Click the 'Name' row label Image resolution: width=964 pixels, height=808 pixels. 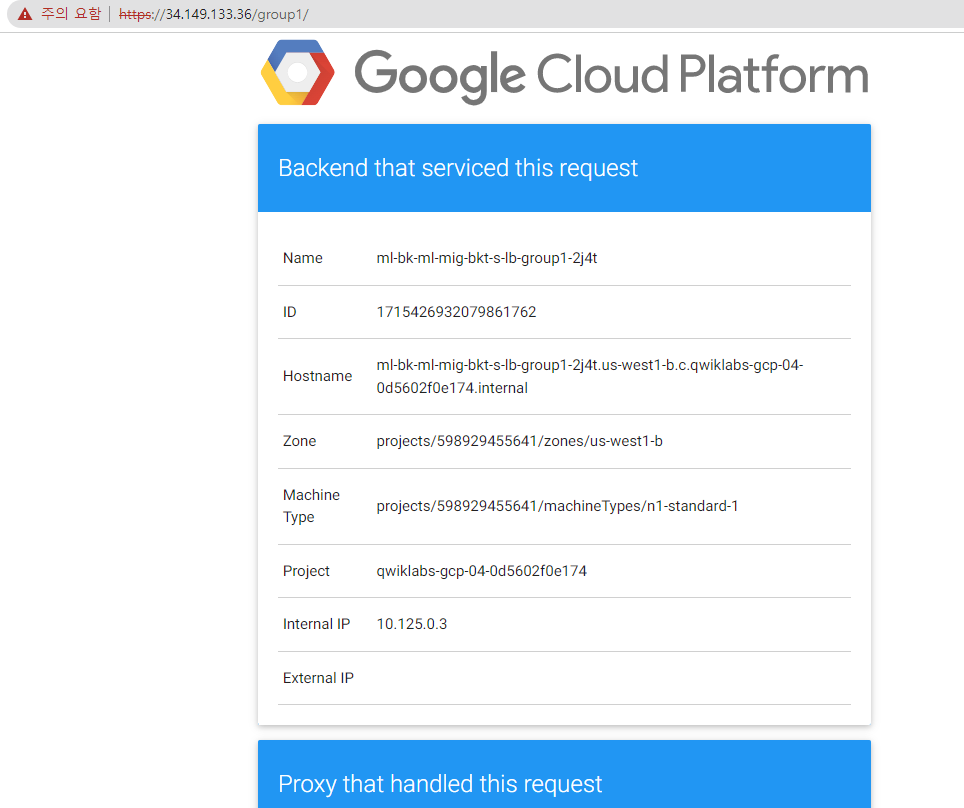click(x=302, y=258)
